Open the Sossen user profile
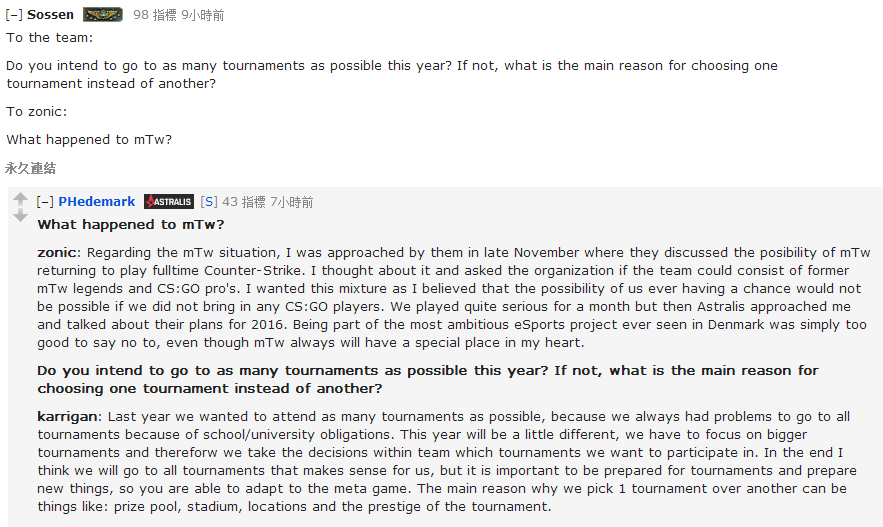 click(x=50, y=15)
